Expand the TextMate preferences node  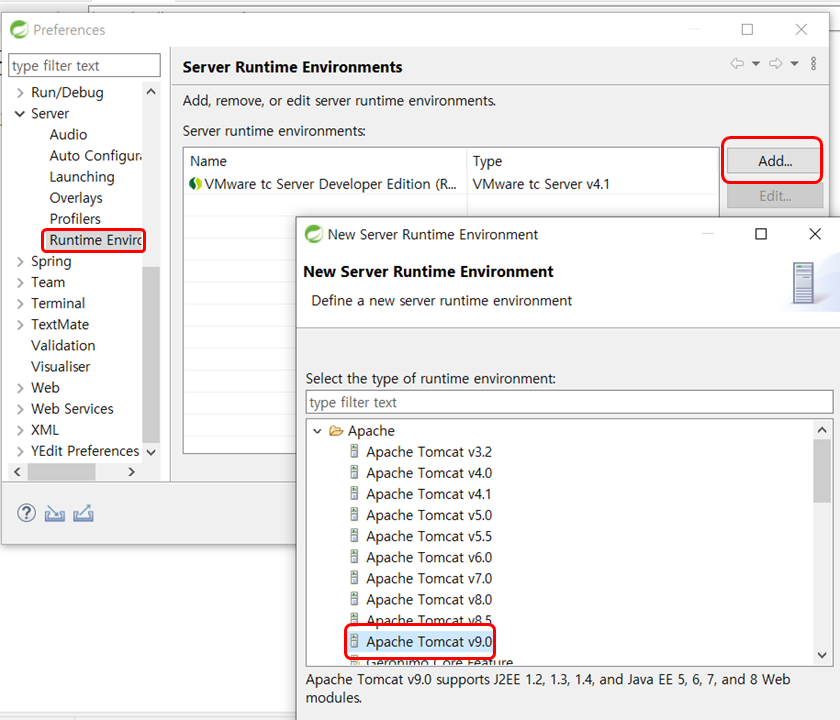pos(20,325)
